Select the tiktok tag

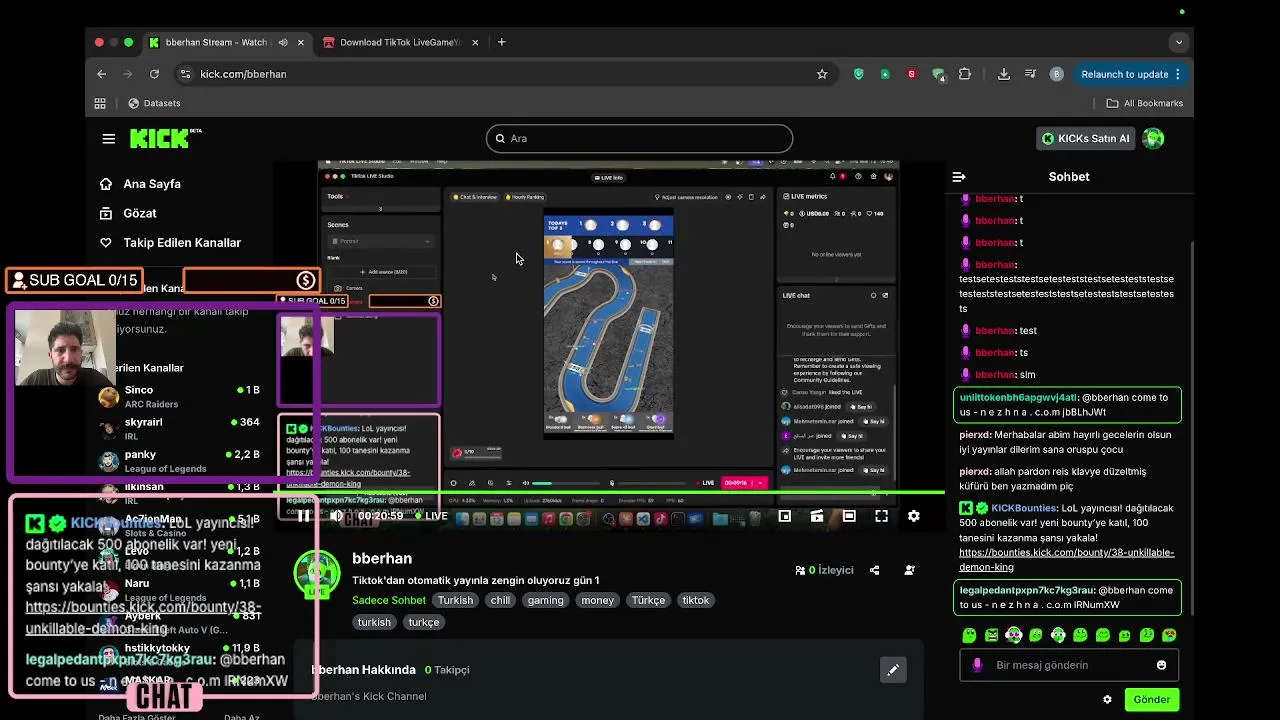click(695, 601)
